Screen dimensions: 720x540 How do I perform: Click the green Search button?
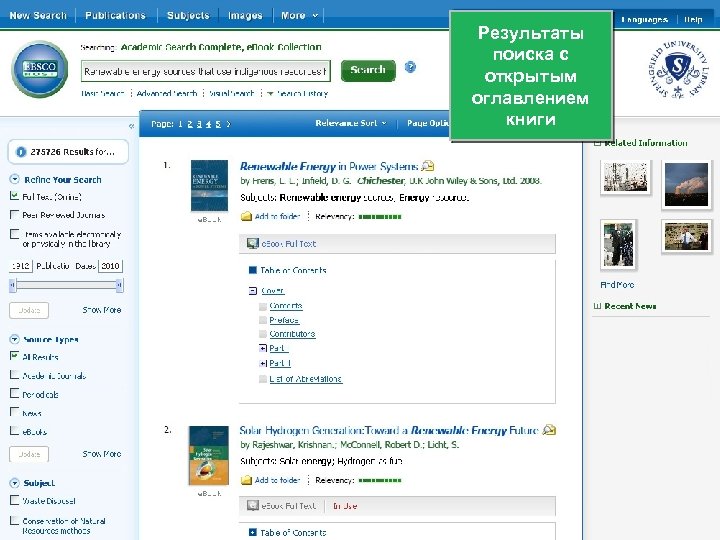368,70
